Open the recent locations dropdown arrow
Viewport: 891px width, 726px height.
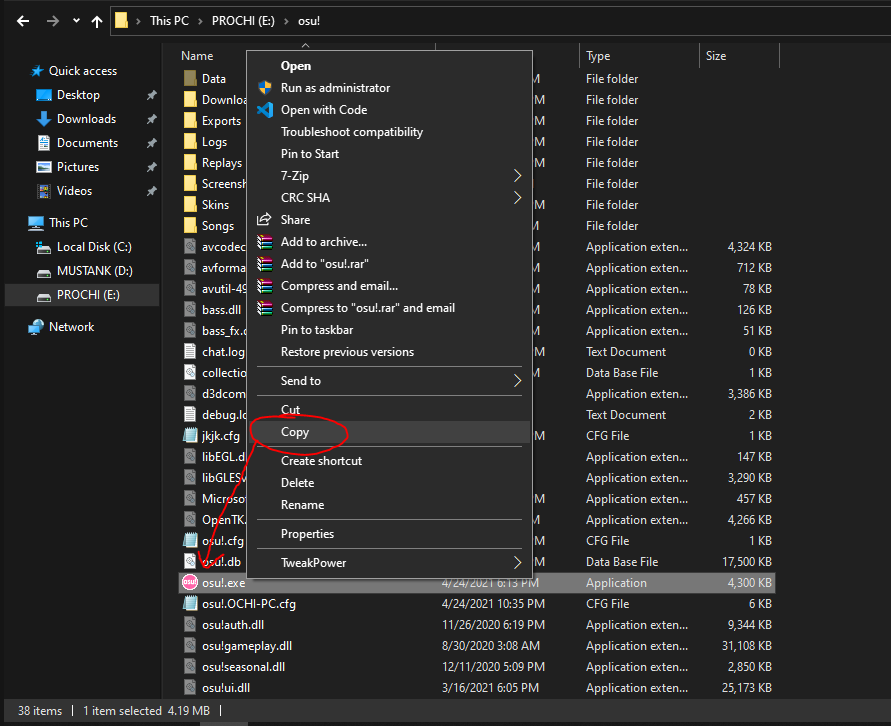coord(76,21)
